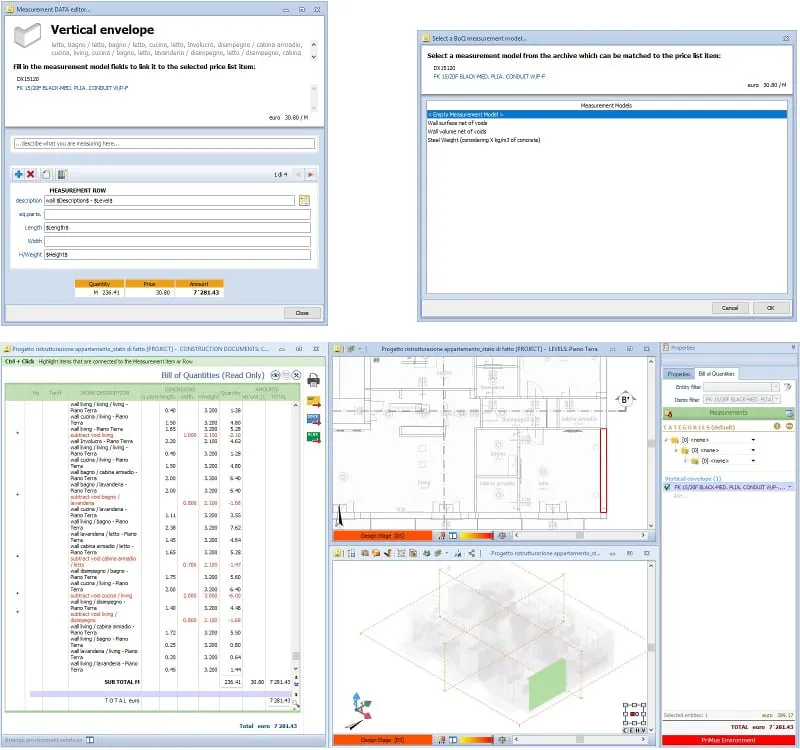Click the green export icon beside the bill
Screen dimensions: 800x750
313,437
